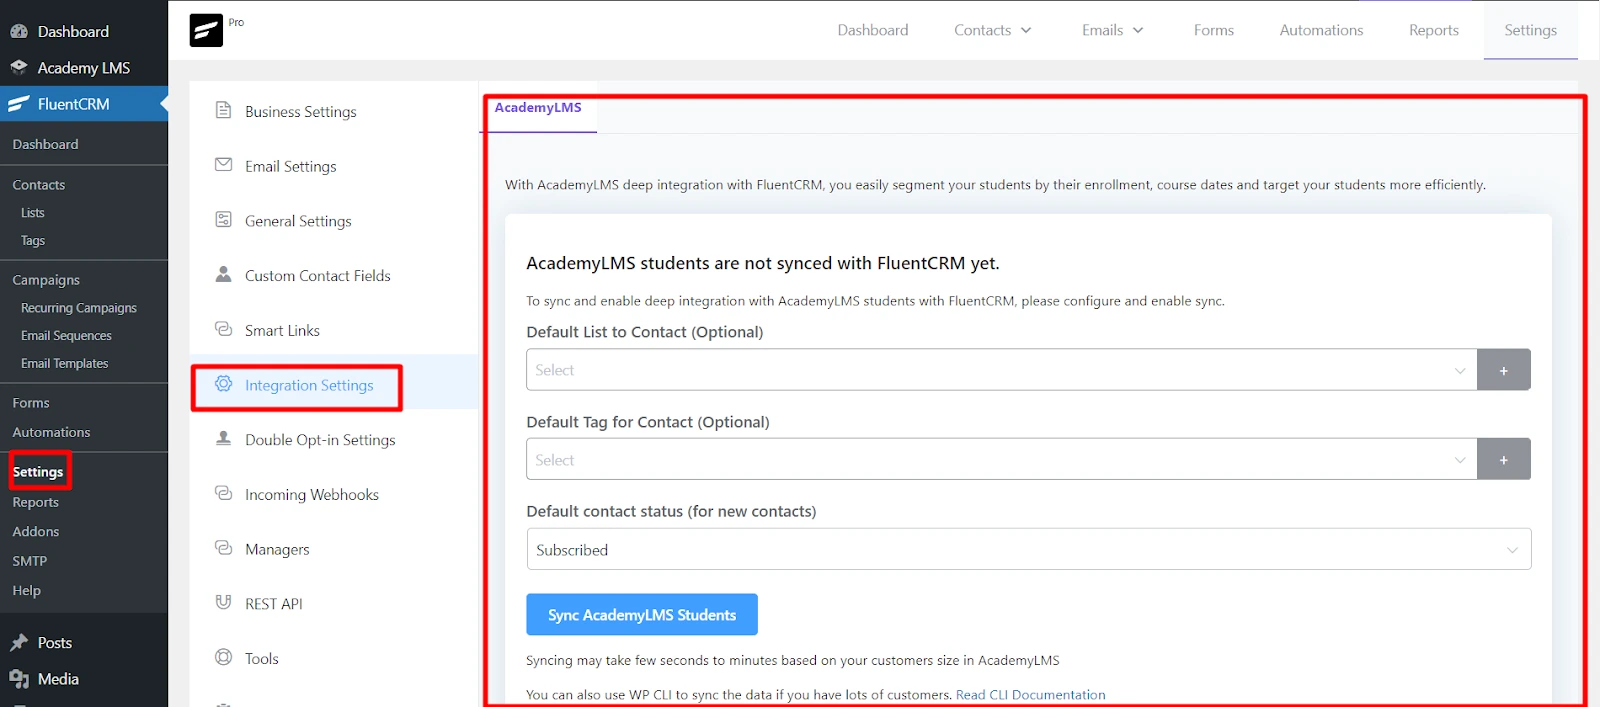Open Lists under Contacts in the sidebar

pyautogui.click(x=33, y=213)
